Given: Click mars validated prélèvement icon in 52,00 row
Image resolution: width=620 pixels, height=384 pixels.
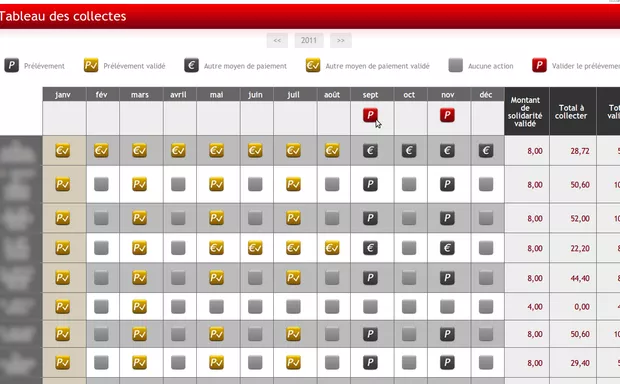Looking at the screenshot, I should tap(140, 218).
